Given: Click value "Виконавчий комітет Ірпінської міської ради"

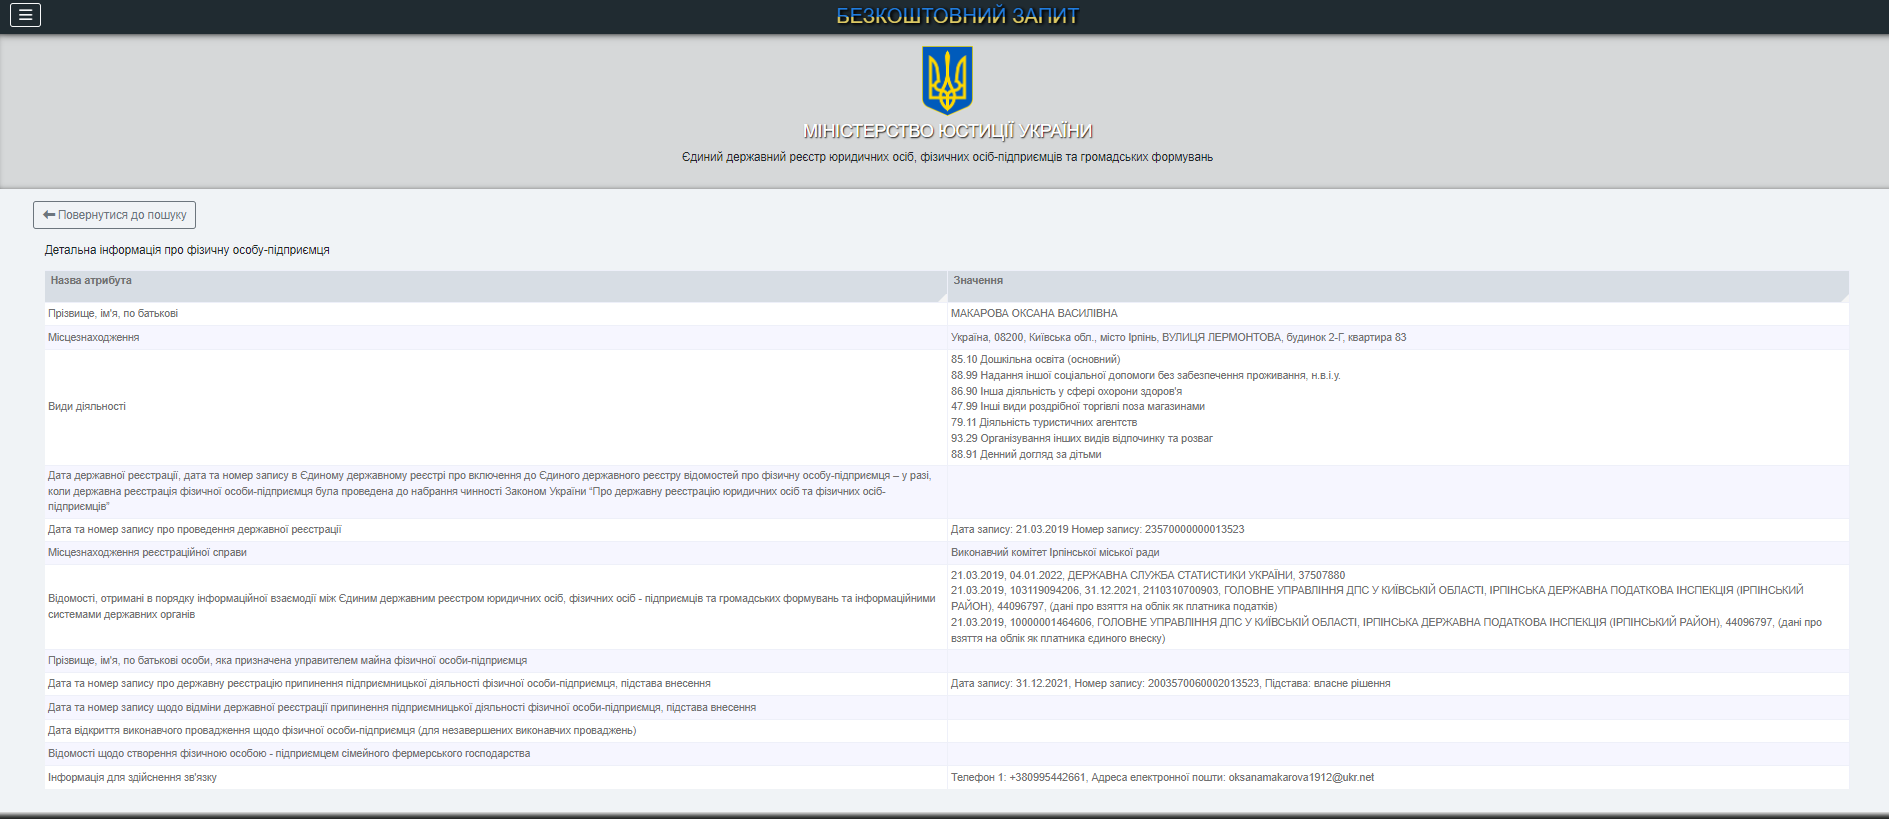Looking at the screenshot, I should click(1054, 553).
